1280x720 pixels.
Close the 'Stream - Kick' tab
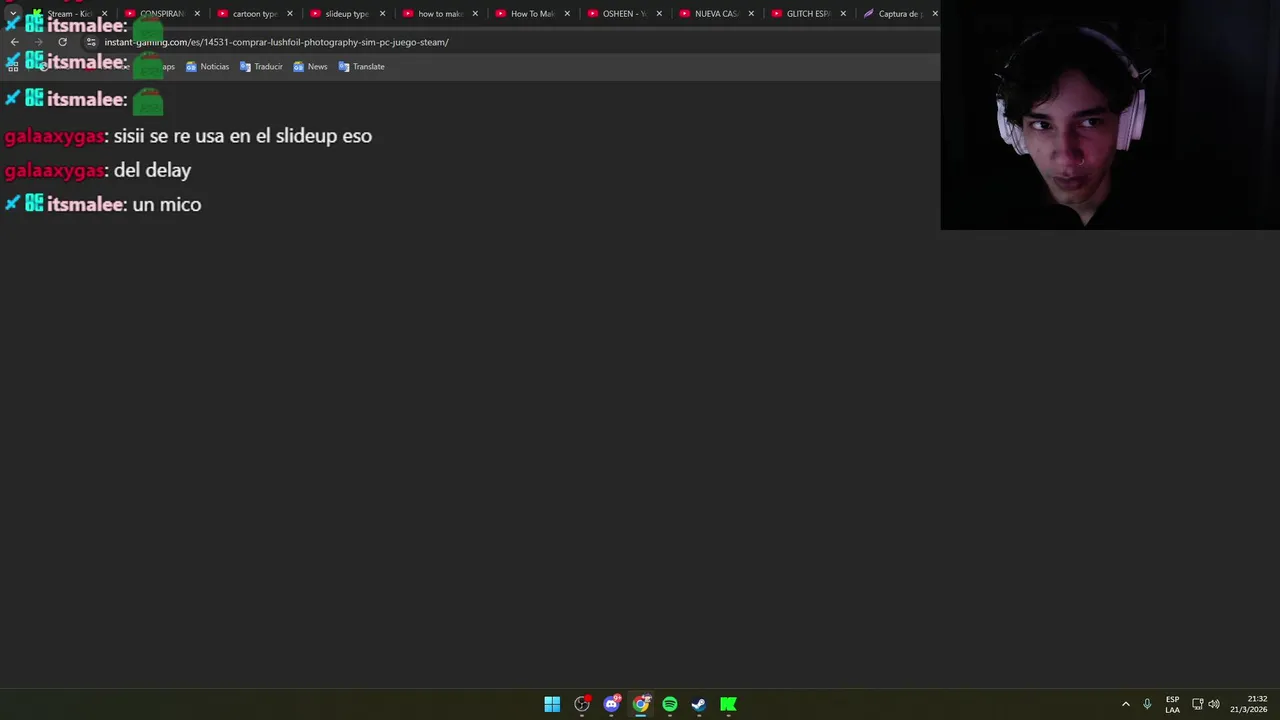(104, 14)
